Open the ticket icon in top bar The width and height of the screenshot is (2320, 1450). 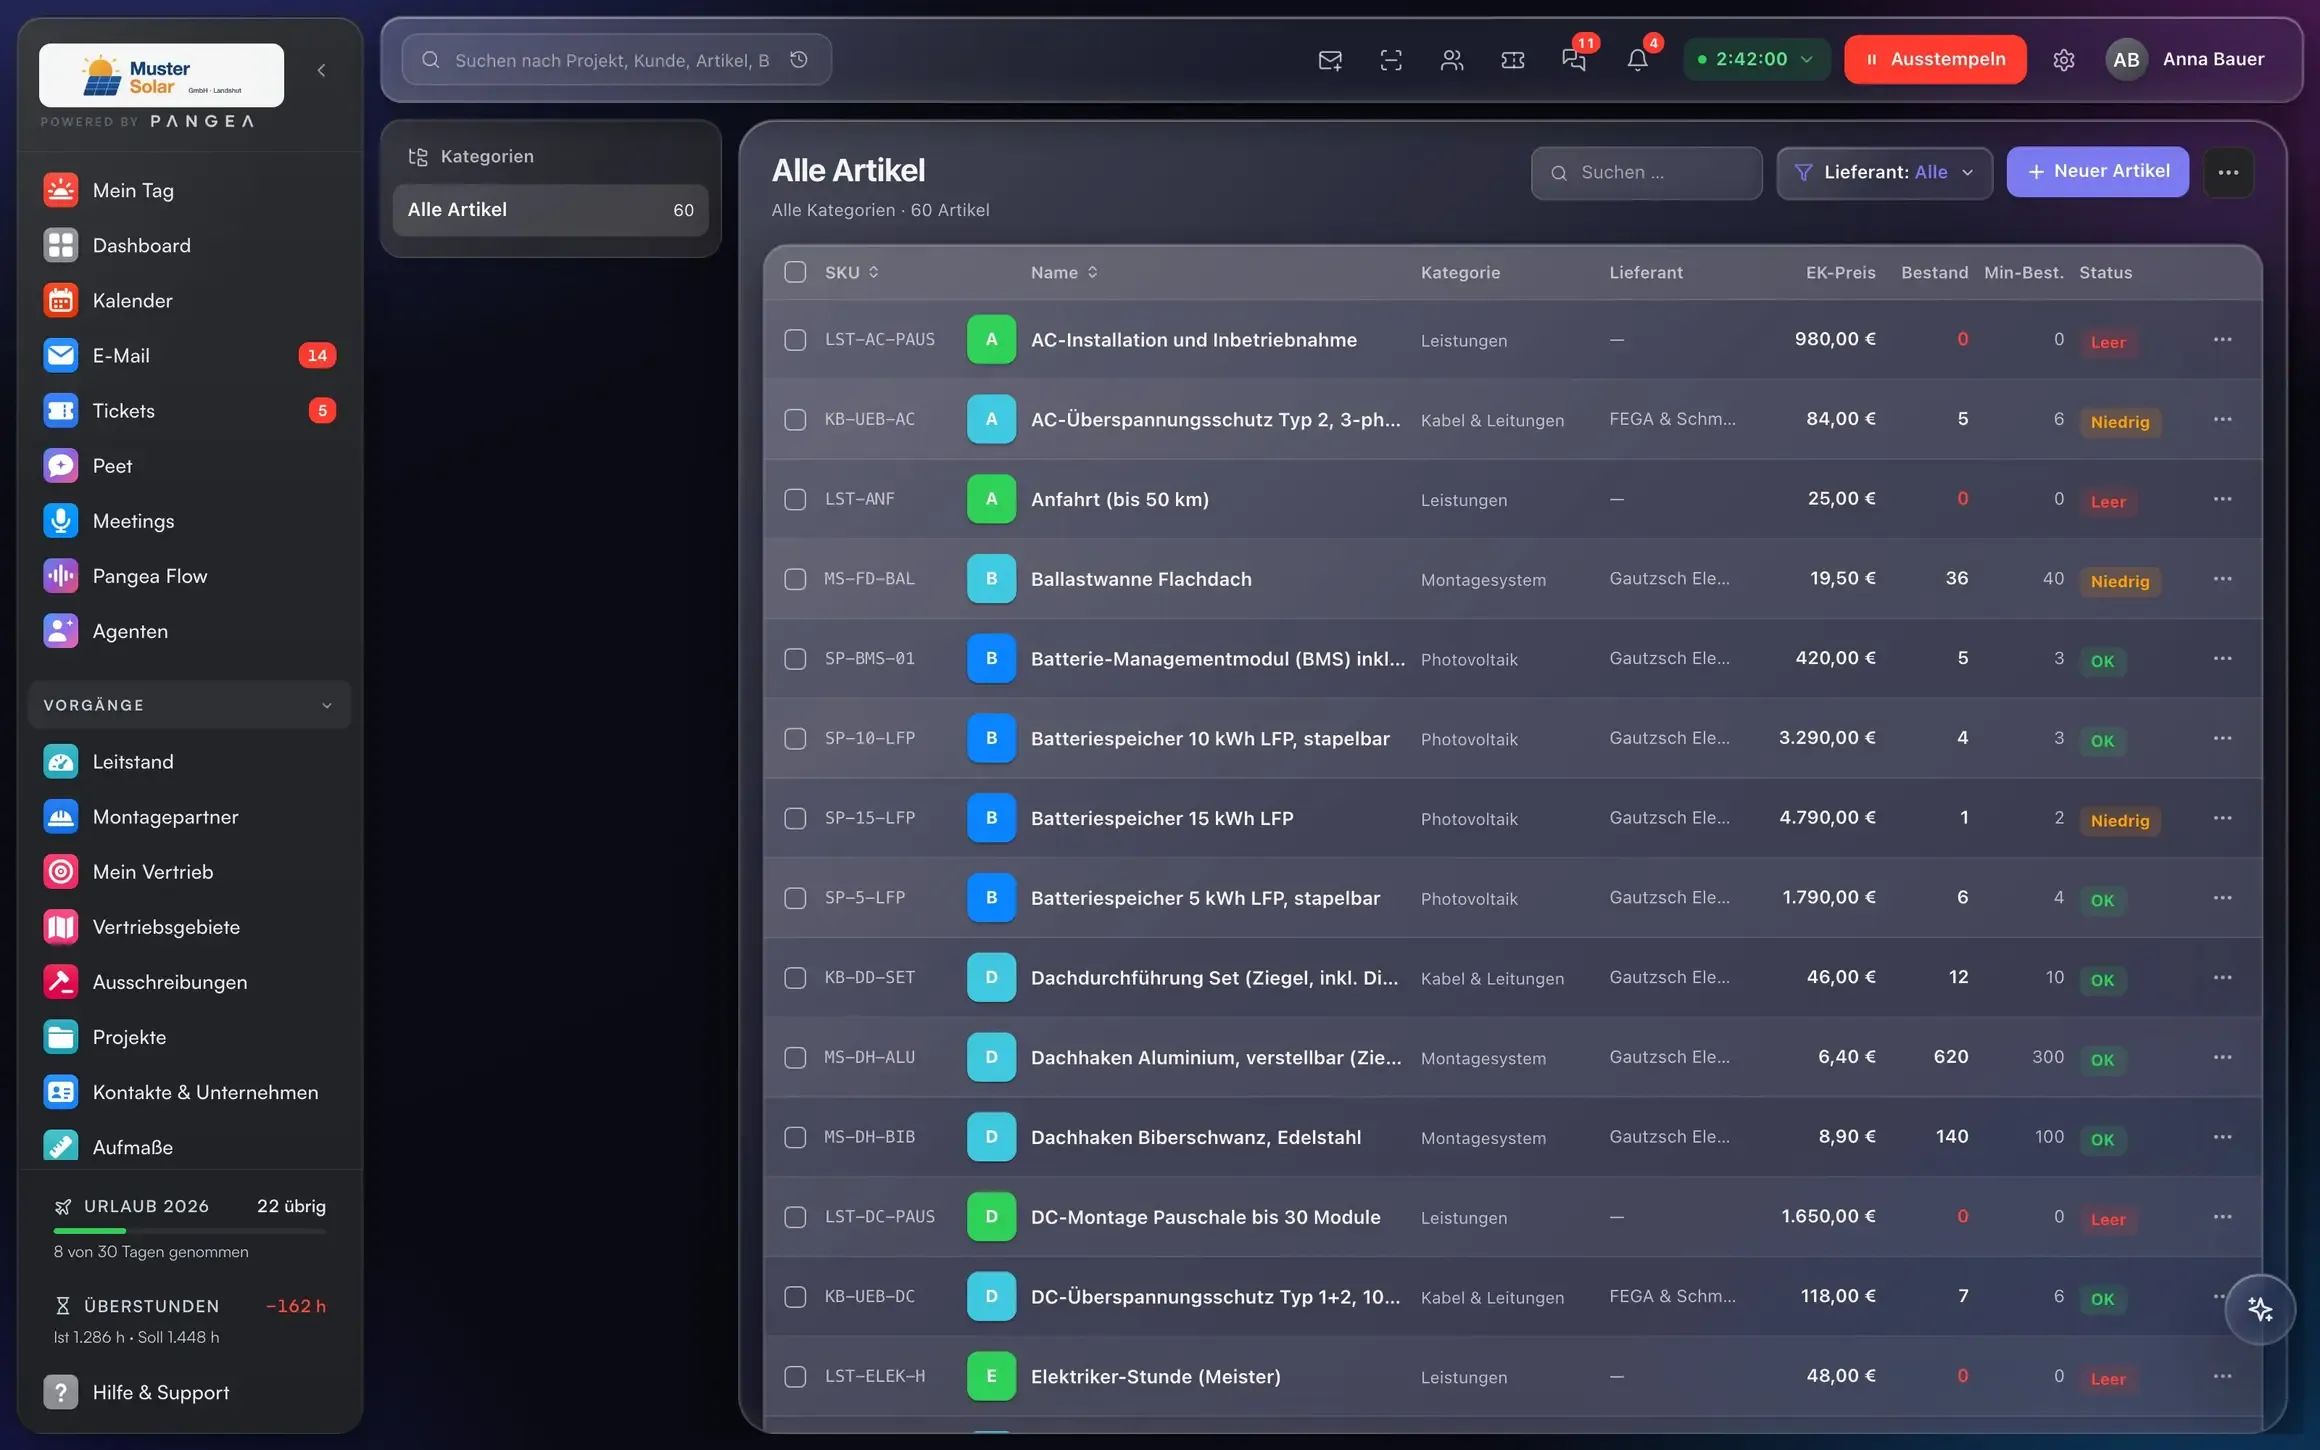(x=1513, y=60)
